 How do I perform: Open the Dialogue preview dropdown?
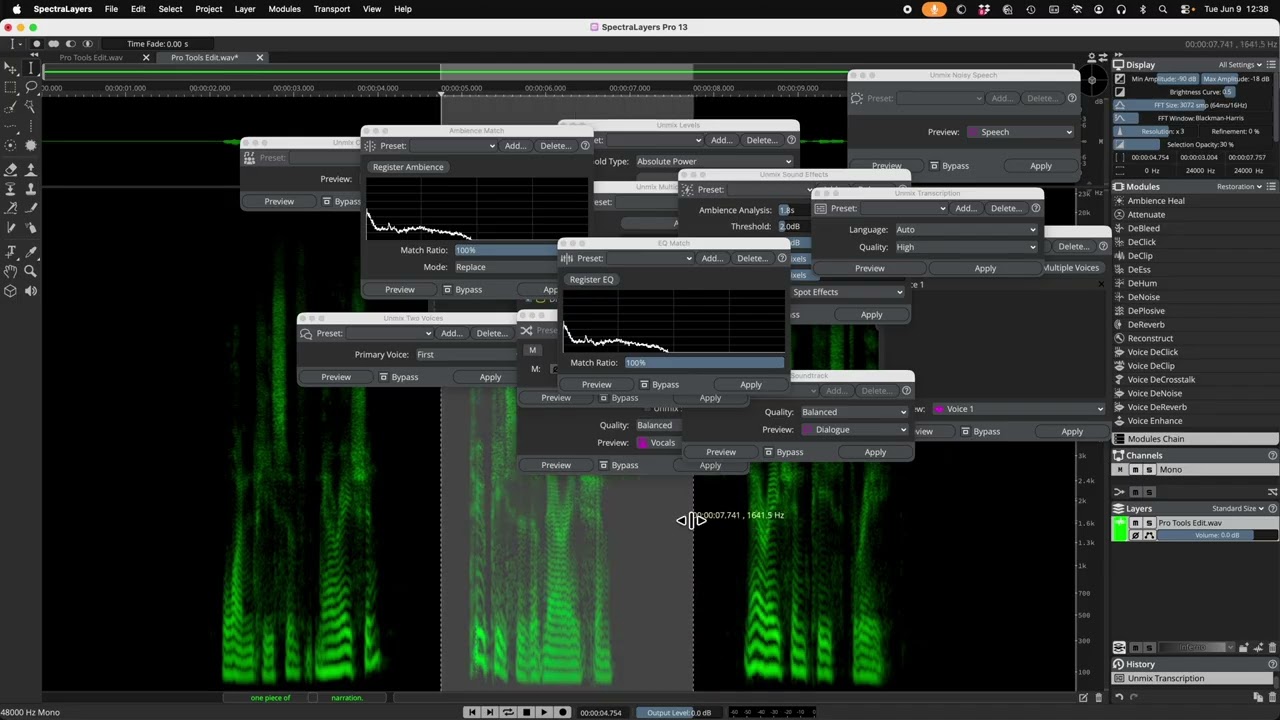(x=855, y=430)
